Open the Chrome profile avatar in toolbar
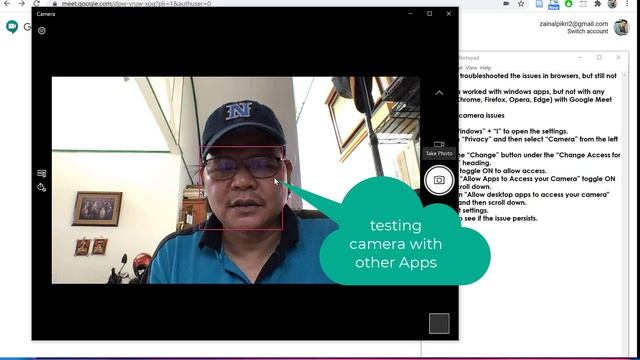This screenshot has height=360, width=640. coord(612,4)
